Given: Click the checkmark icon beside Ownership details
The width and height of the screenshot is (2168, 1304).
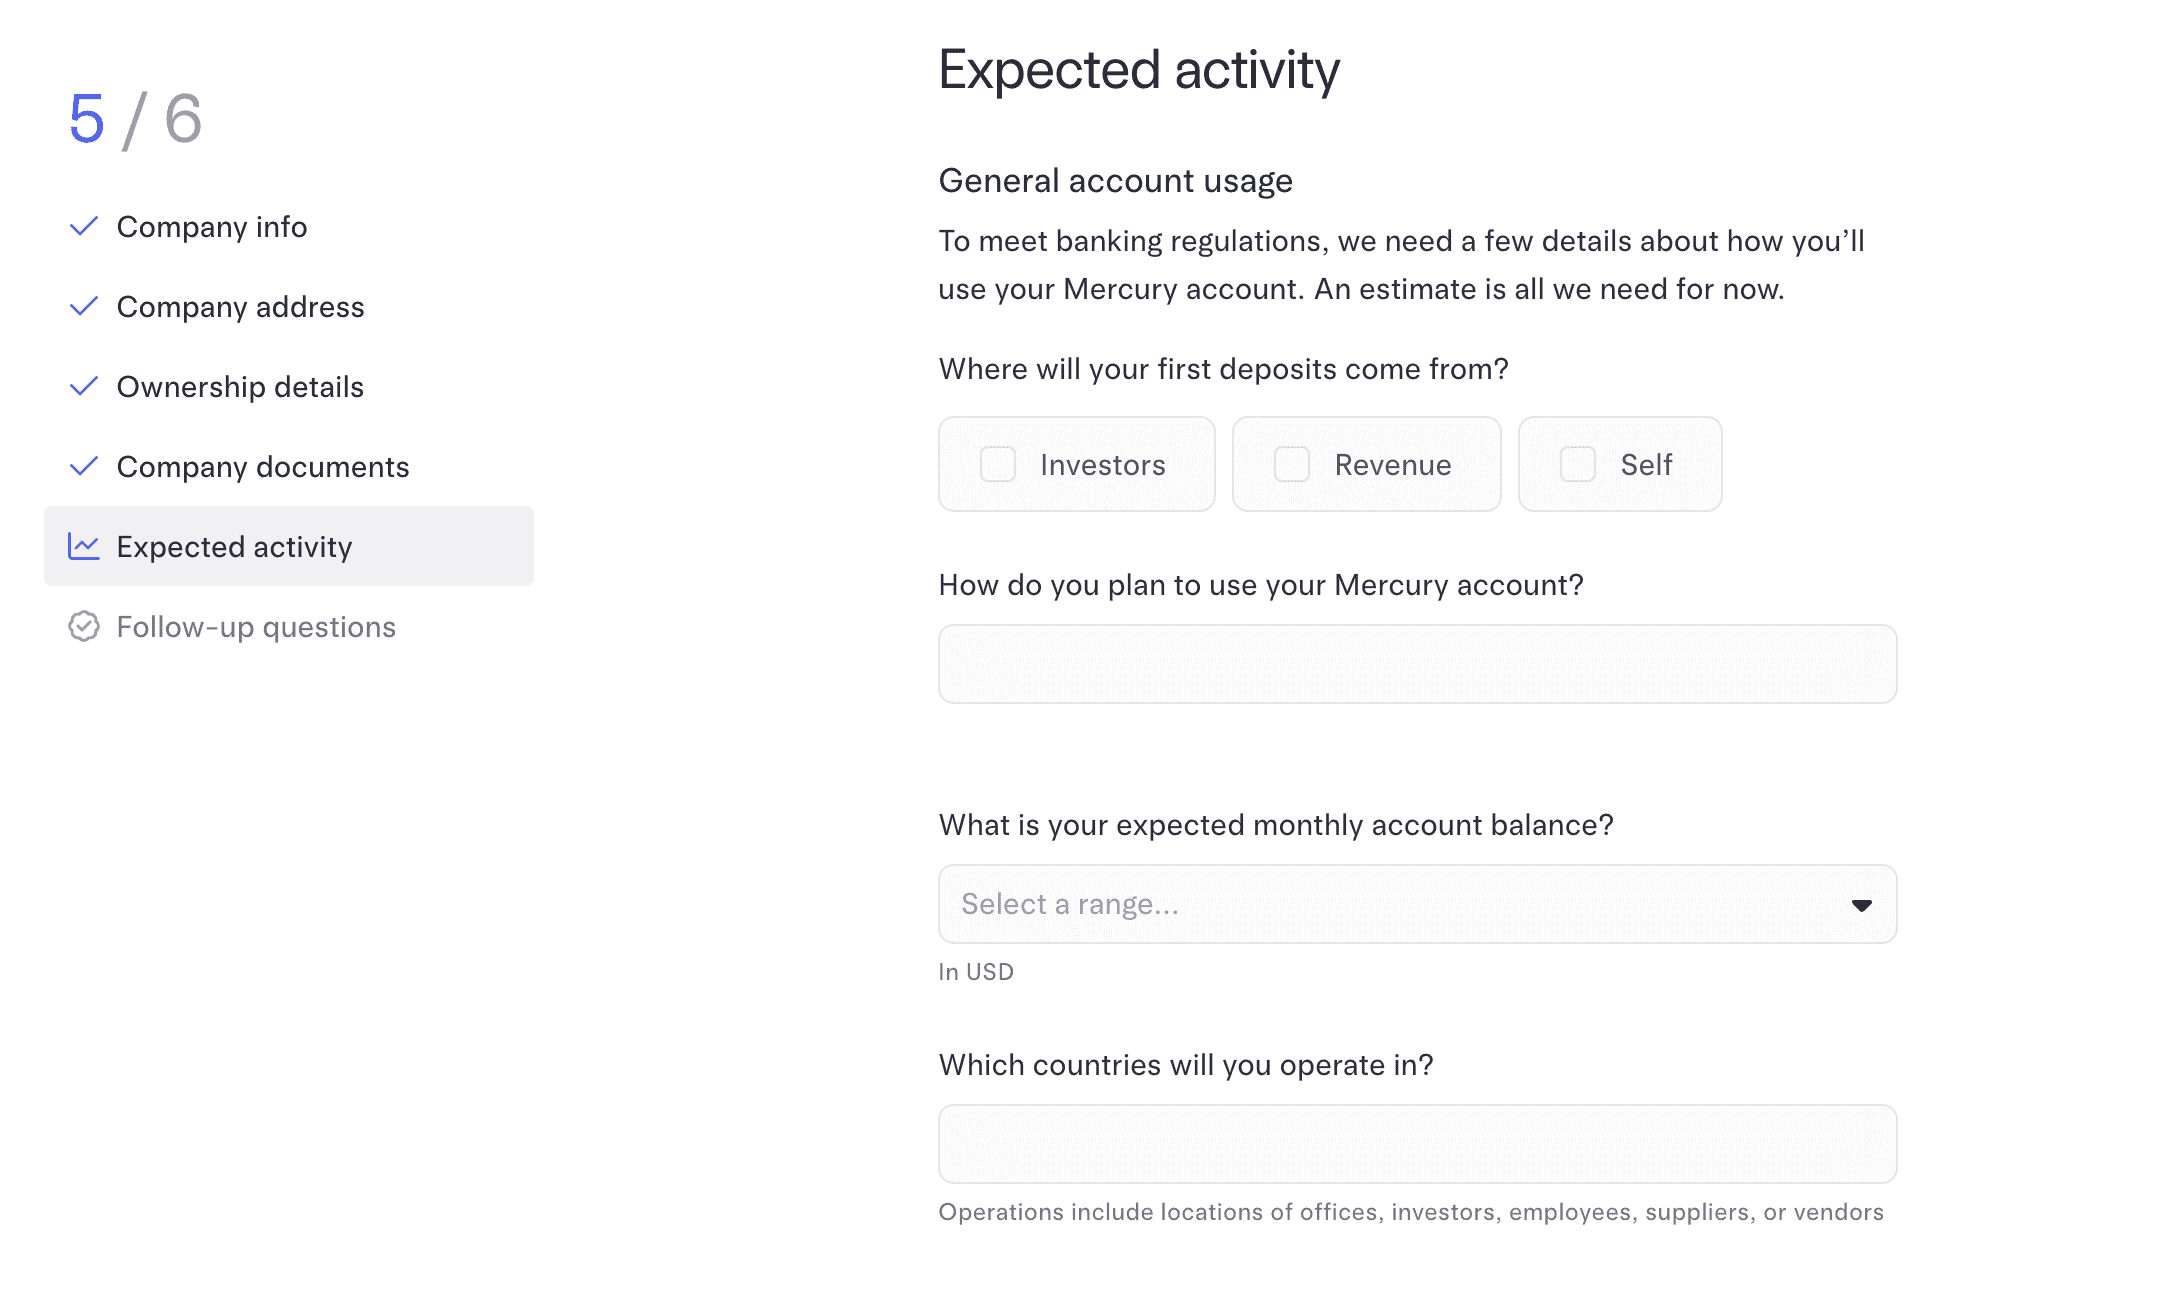Looking at the screenshot, I should coord(84,387).
